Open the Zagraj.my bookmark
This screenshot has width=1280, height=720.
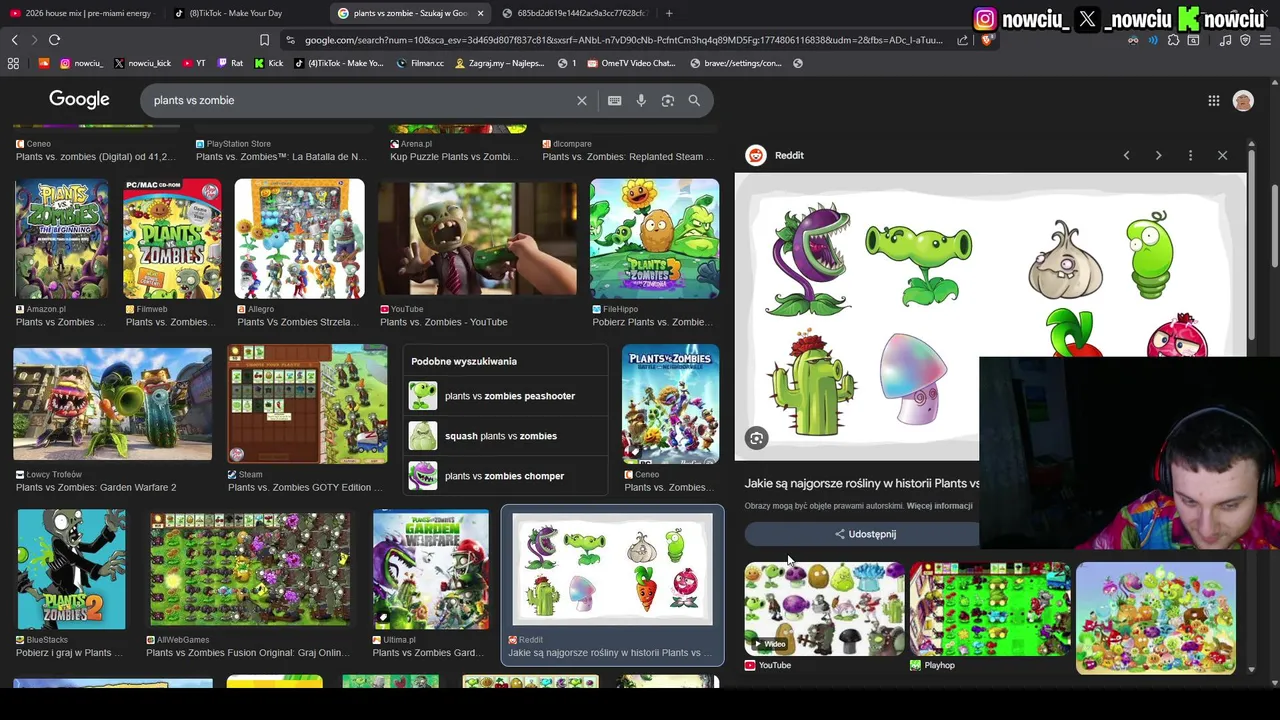click(500, 63)
